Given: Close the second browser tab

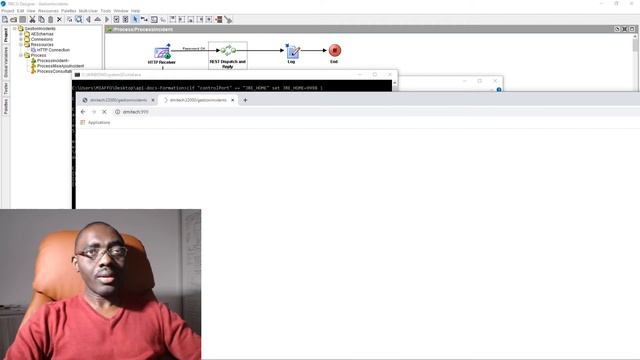Looking at the screenshot, I should click(233, 100).
